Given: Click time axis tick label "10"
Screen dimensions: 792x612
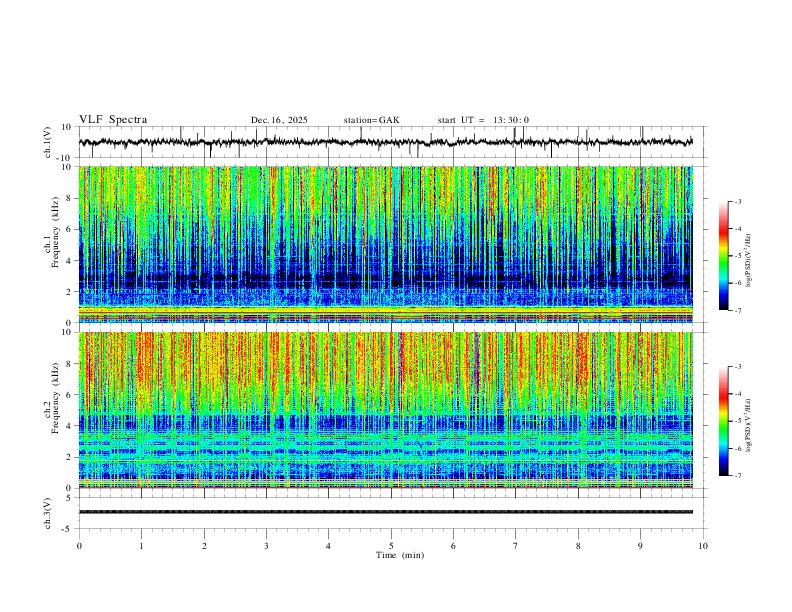Looking at the screenshot, I should pos(703,546).
